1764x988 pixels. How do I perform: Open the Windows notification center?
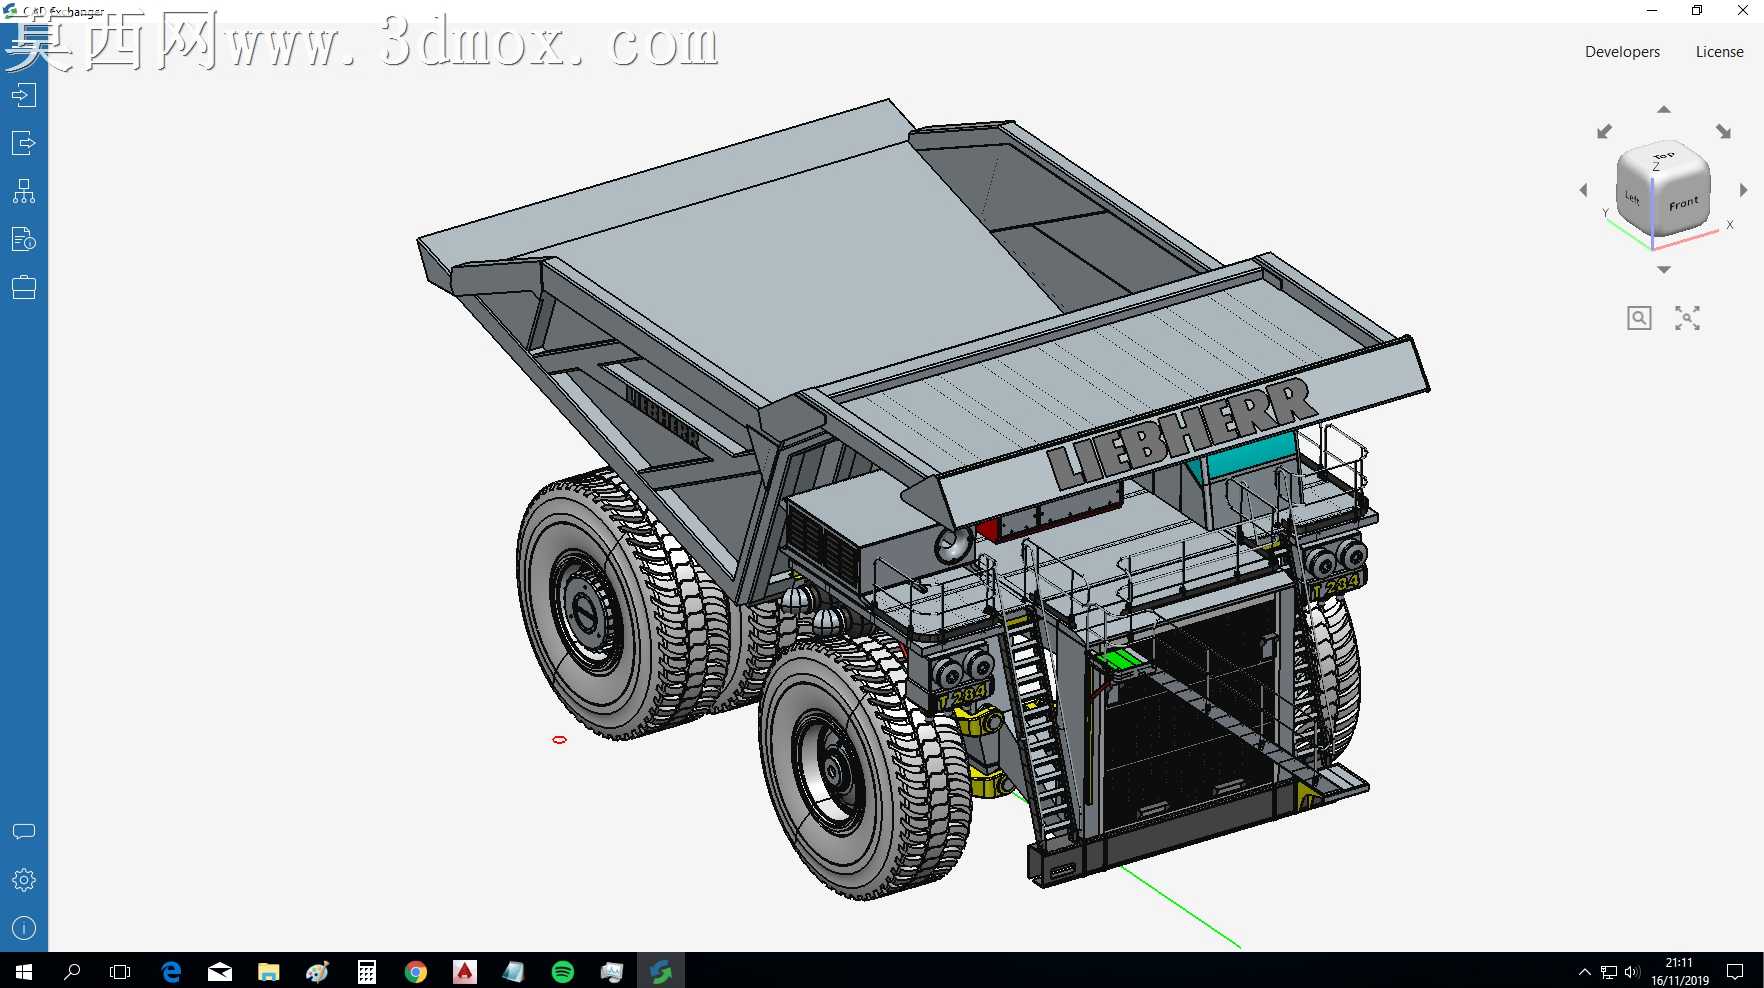pos(1736,971)
